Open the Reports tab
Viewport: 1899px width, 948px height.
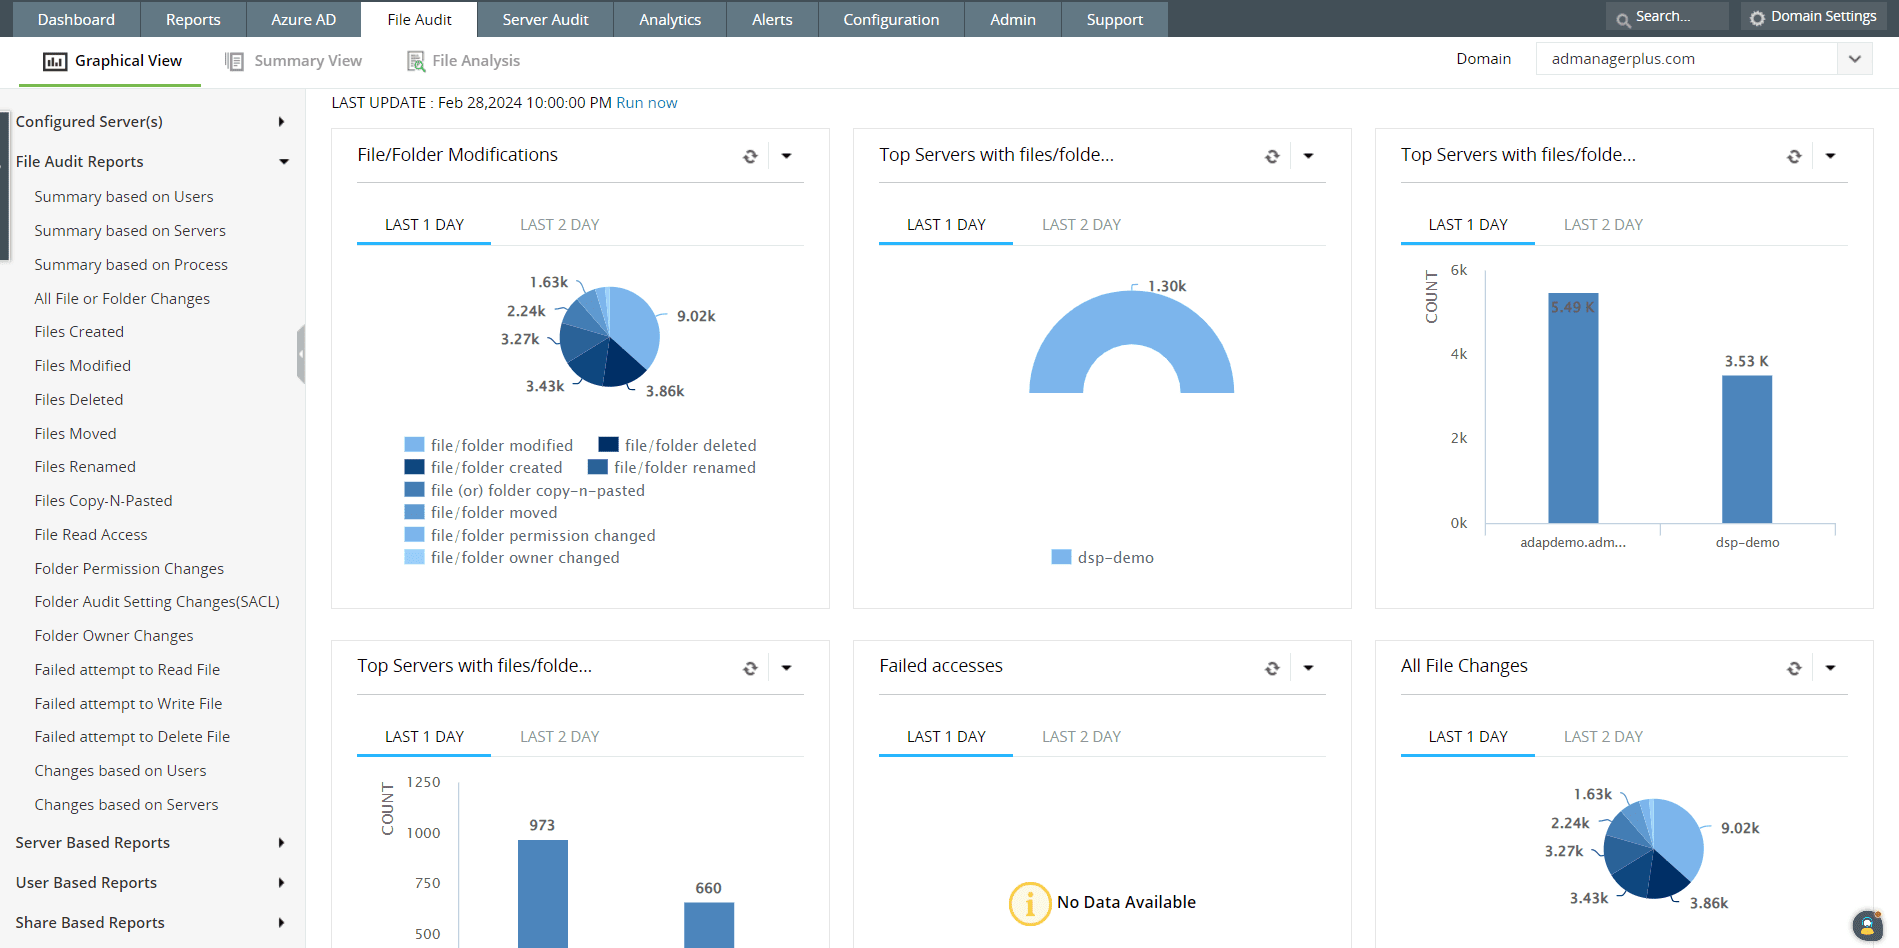[x=193, y=19]
